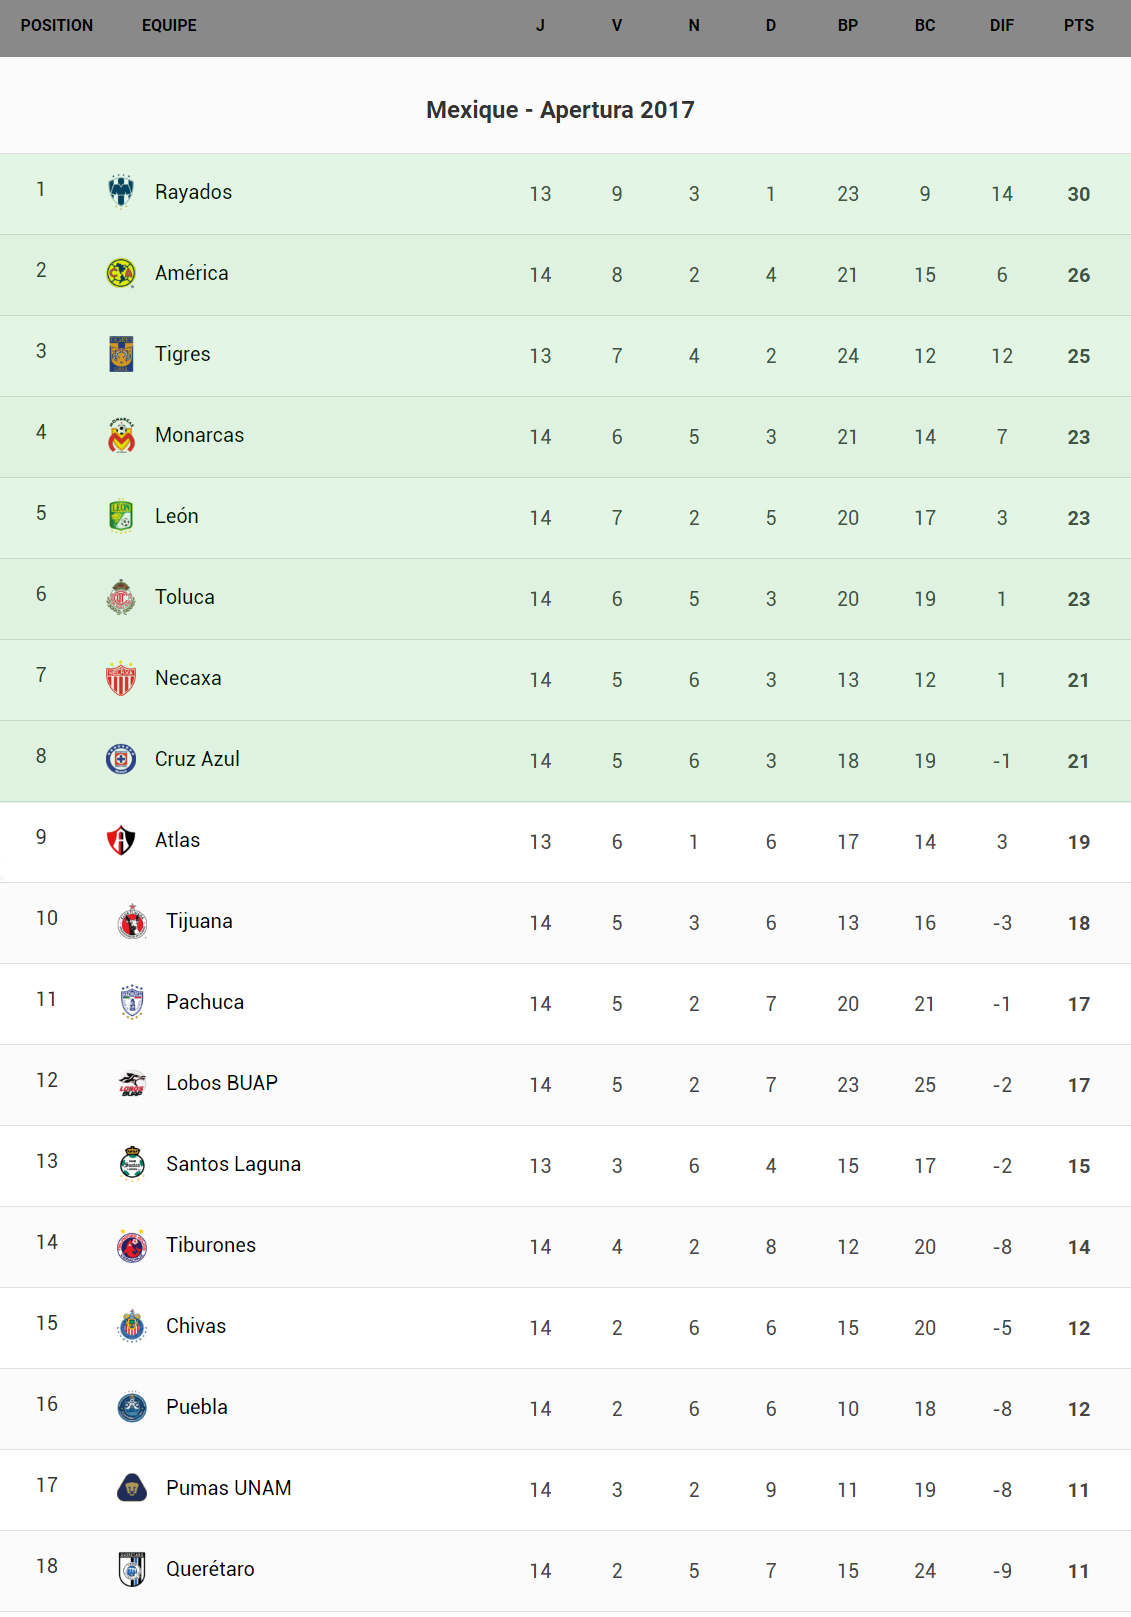This screenshot has width=1131, height=1617.
Task: Click the Pumas UNAM logo
Action: tap(132, 1488)
